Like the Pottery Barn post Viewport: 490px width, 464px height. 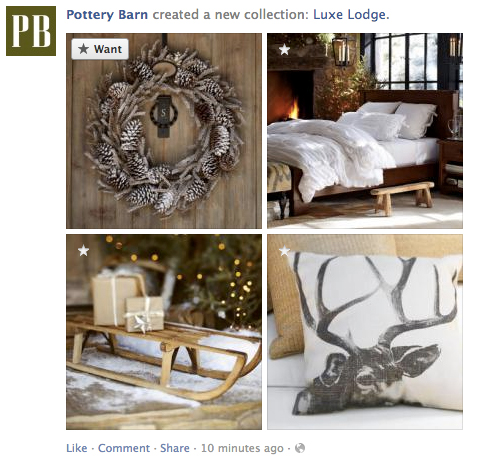point(77,448)
